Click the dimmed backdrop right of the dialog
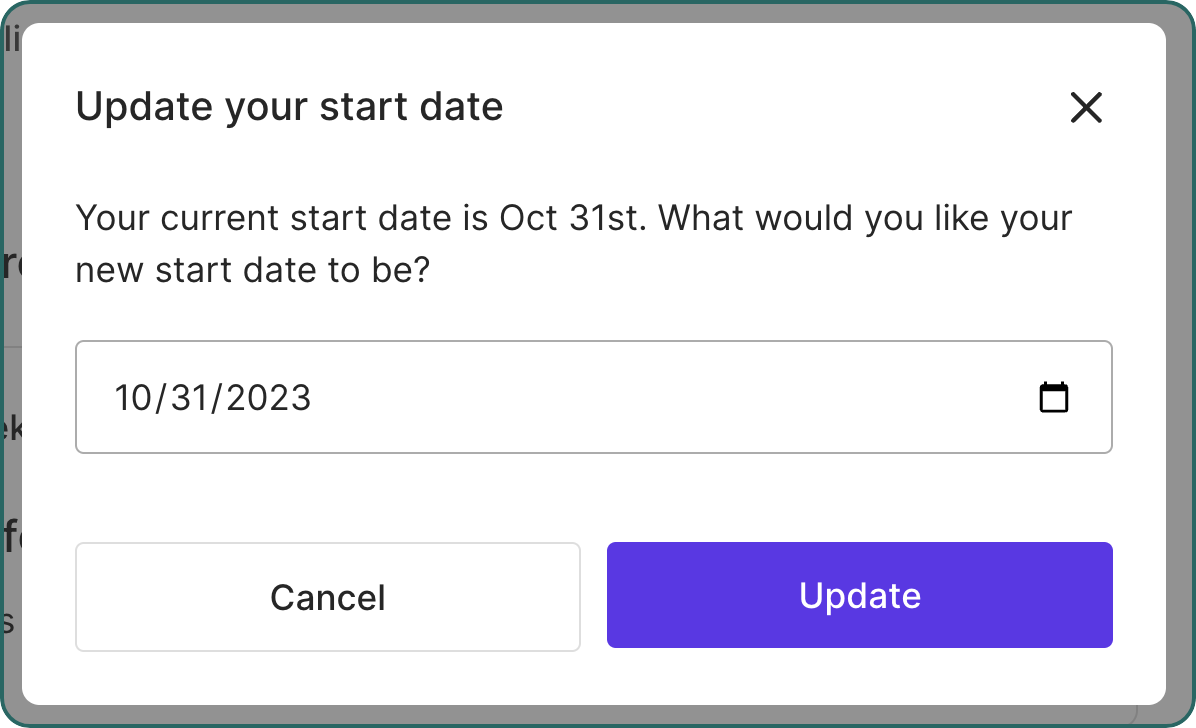 click(1180, 400)
